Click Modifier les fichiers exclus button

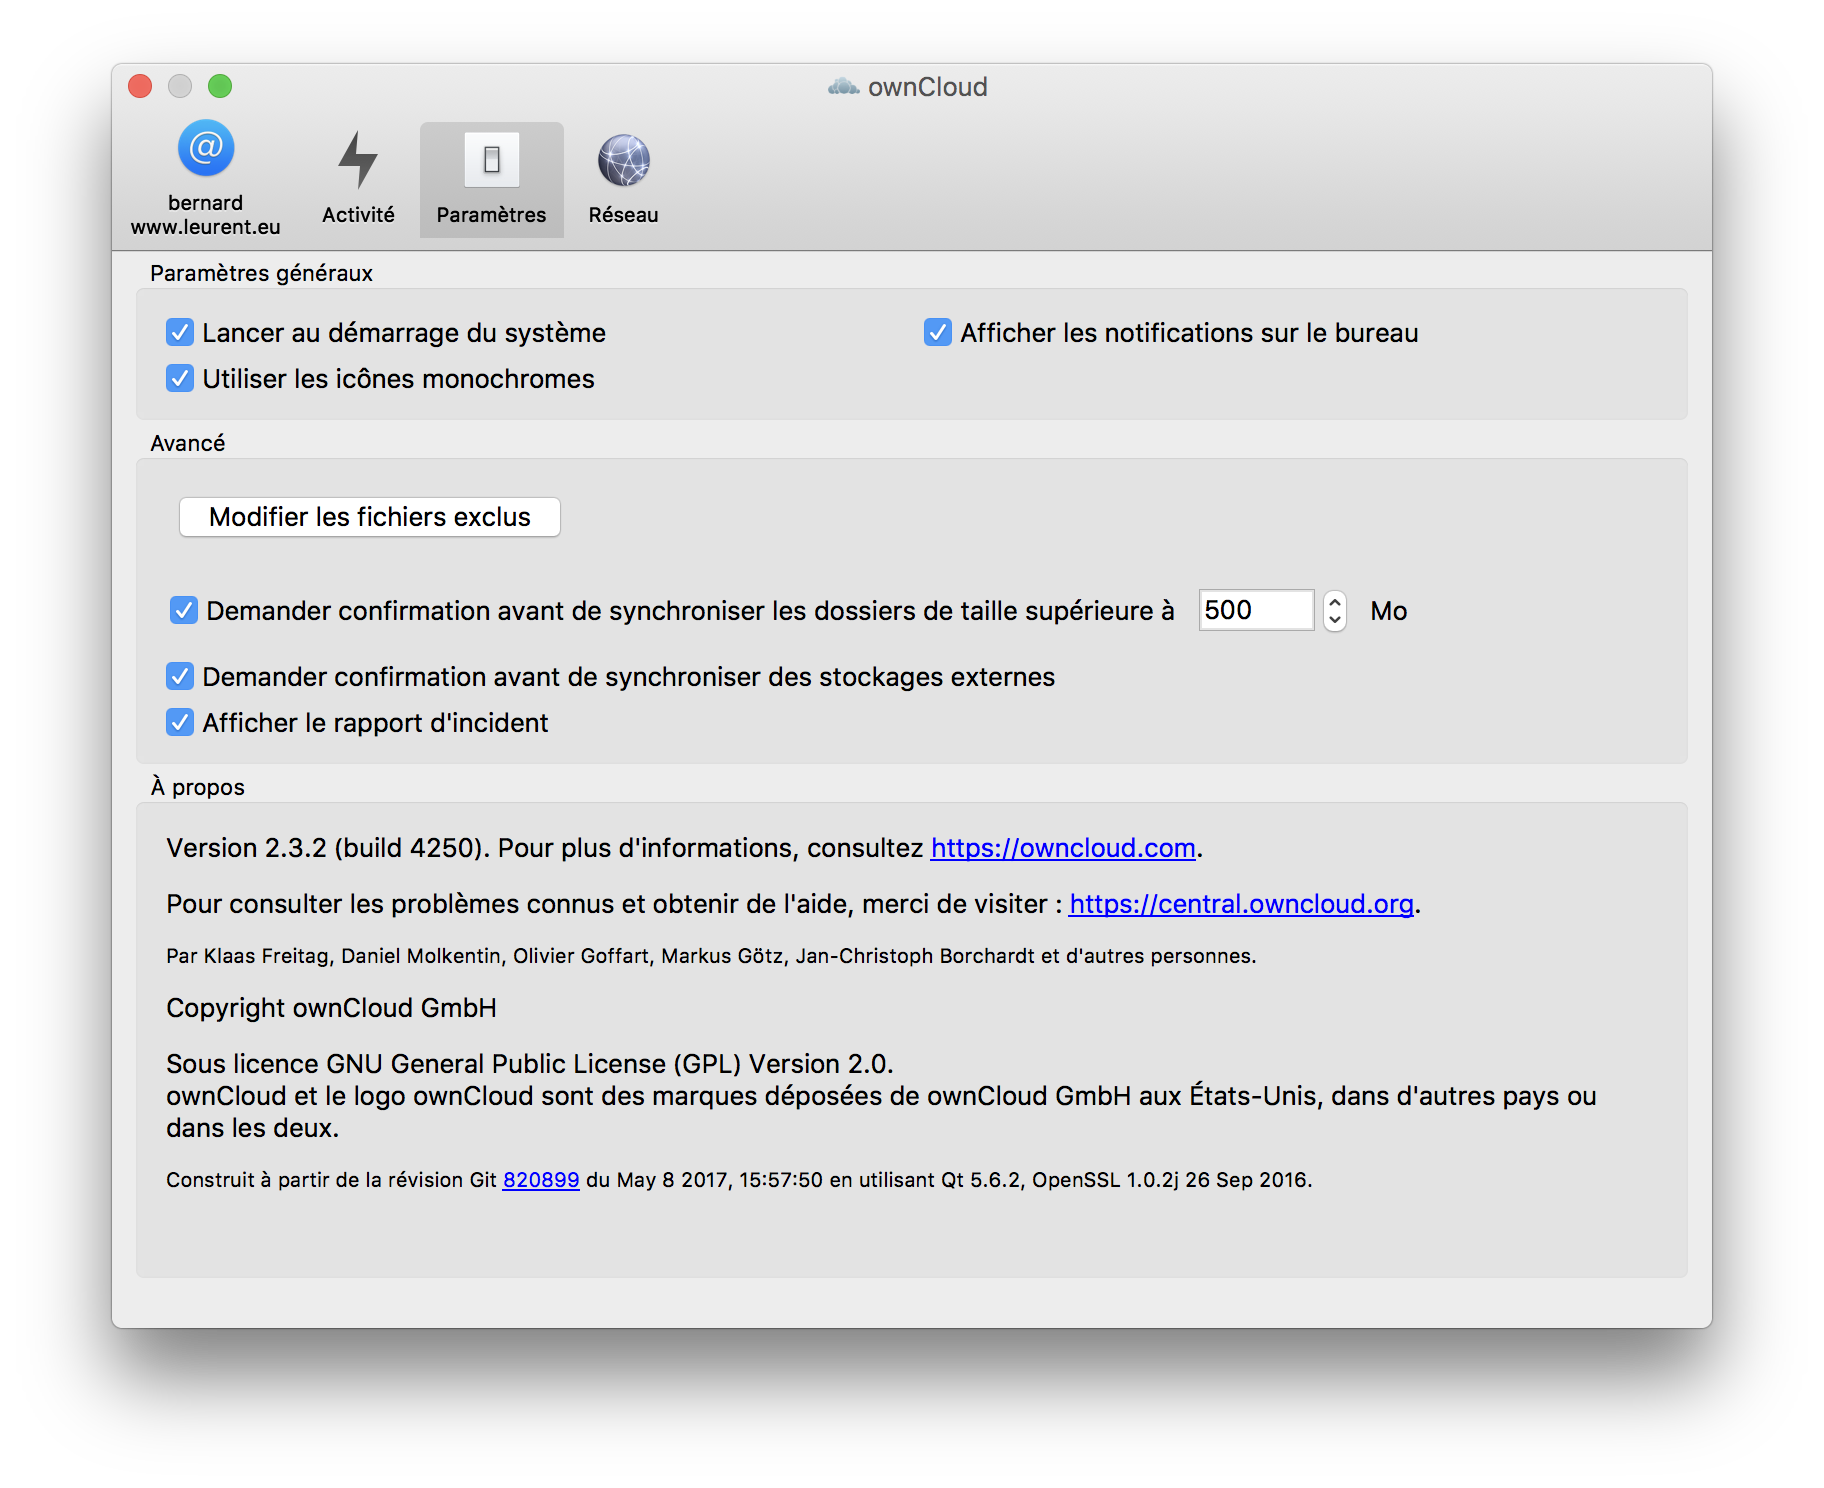tap(369, 517)
